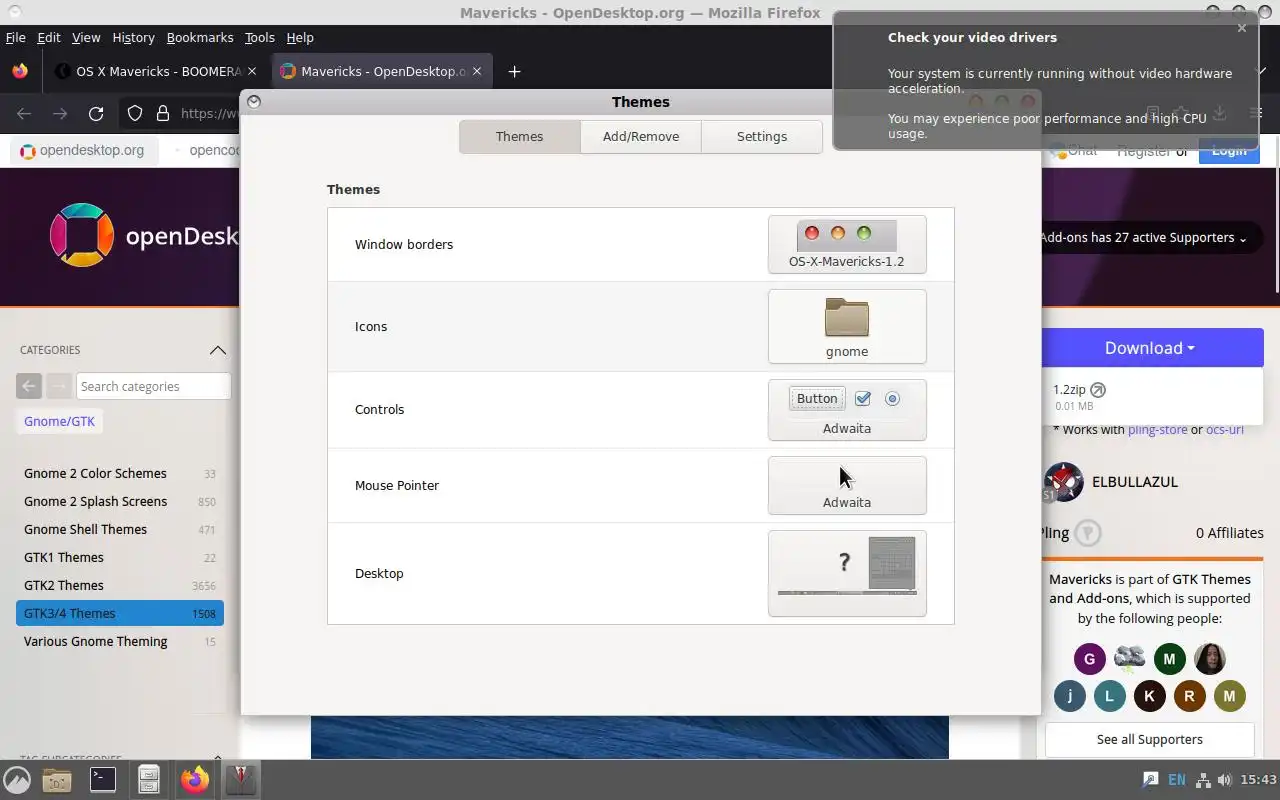Open the ocs-url link
Image resolution: width=1280 pixels, height=800 pixels.
(1225, 429)
